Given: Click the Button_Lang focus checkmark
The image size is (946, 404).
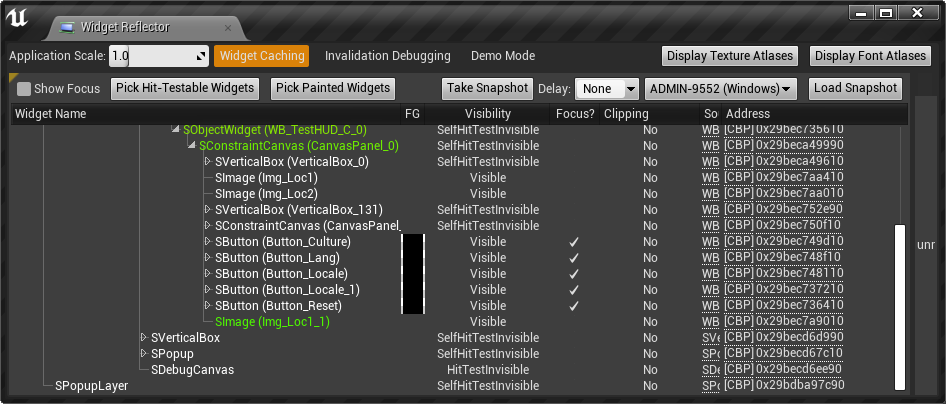Looking at the screenshot, I should 574,257.
